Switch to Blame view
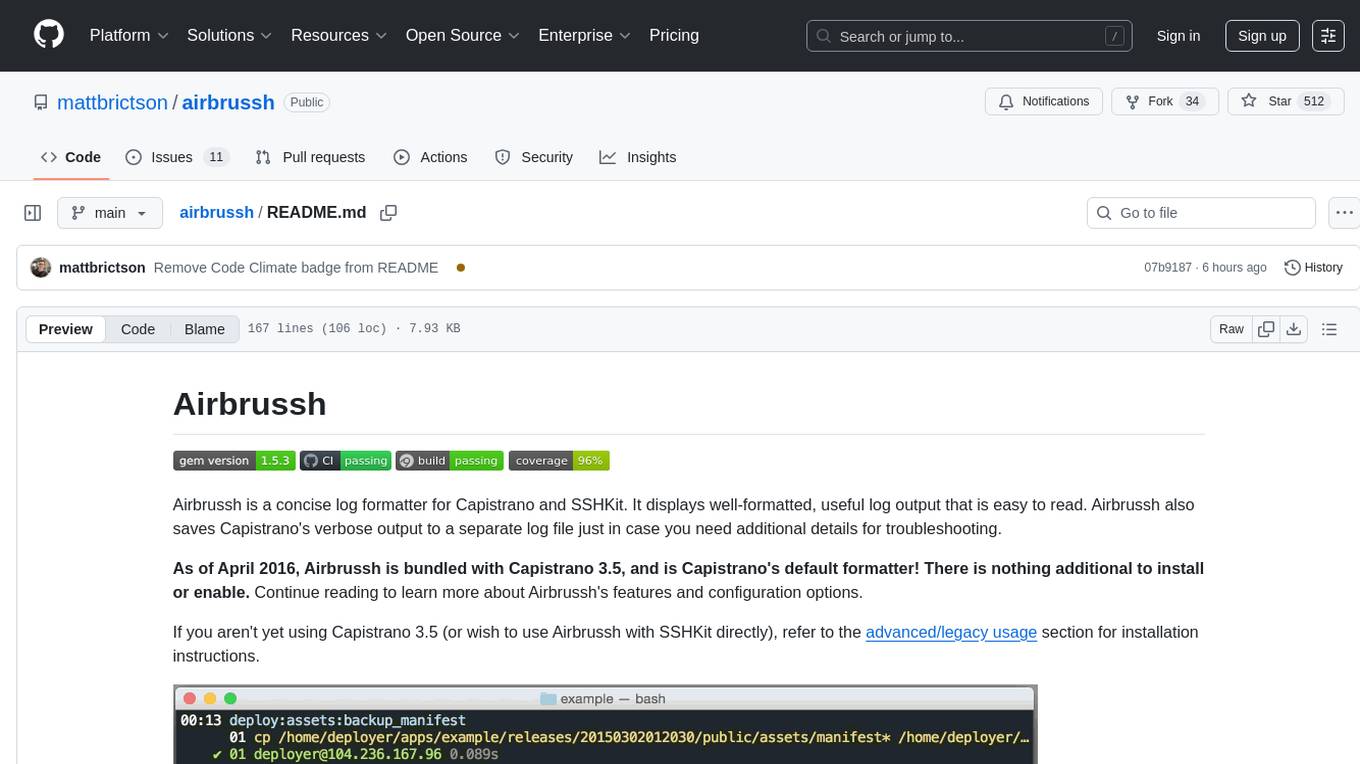The width and height of the screenshot is (1360, 764). (x=204, y=329)
